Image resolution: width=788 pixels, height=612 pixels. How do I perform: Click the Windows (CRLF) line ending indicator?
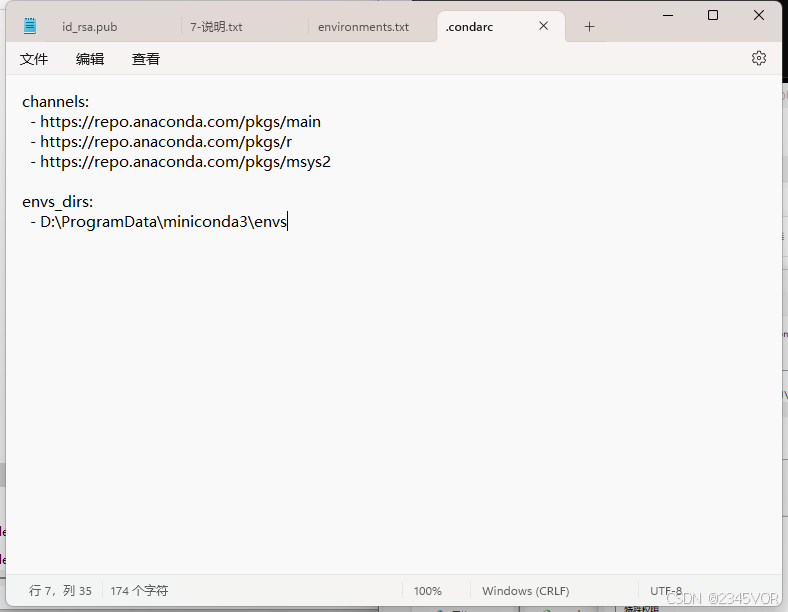tap(526, 591)
